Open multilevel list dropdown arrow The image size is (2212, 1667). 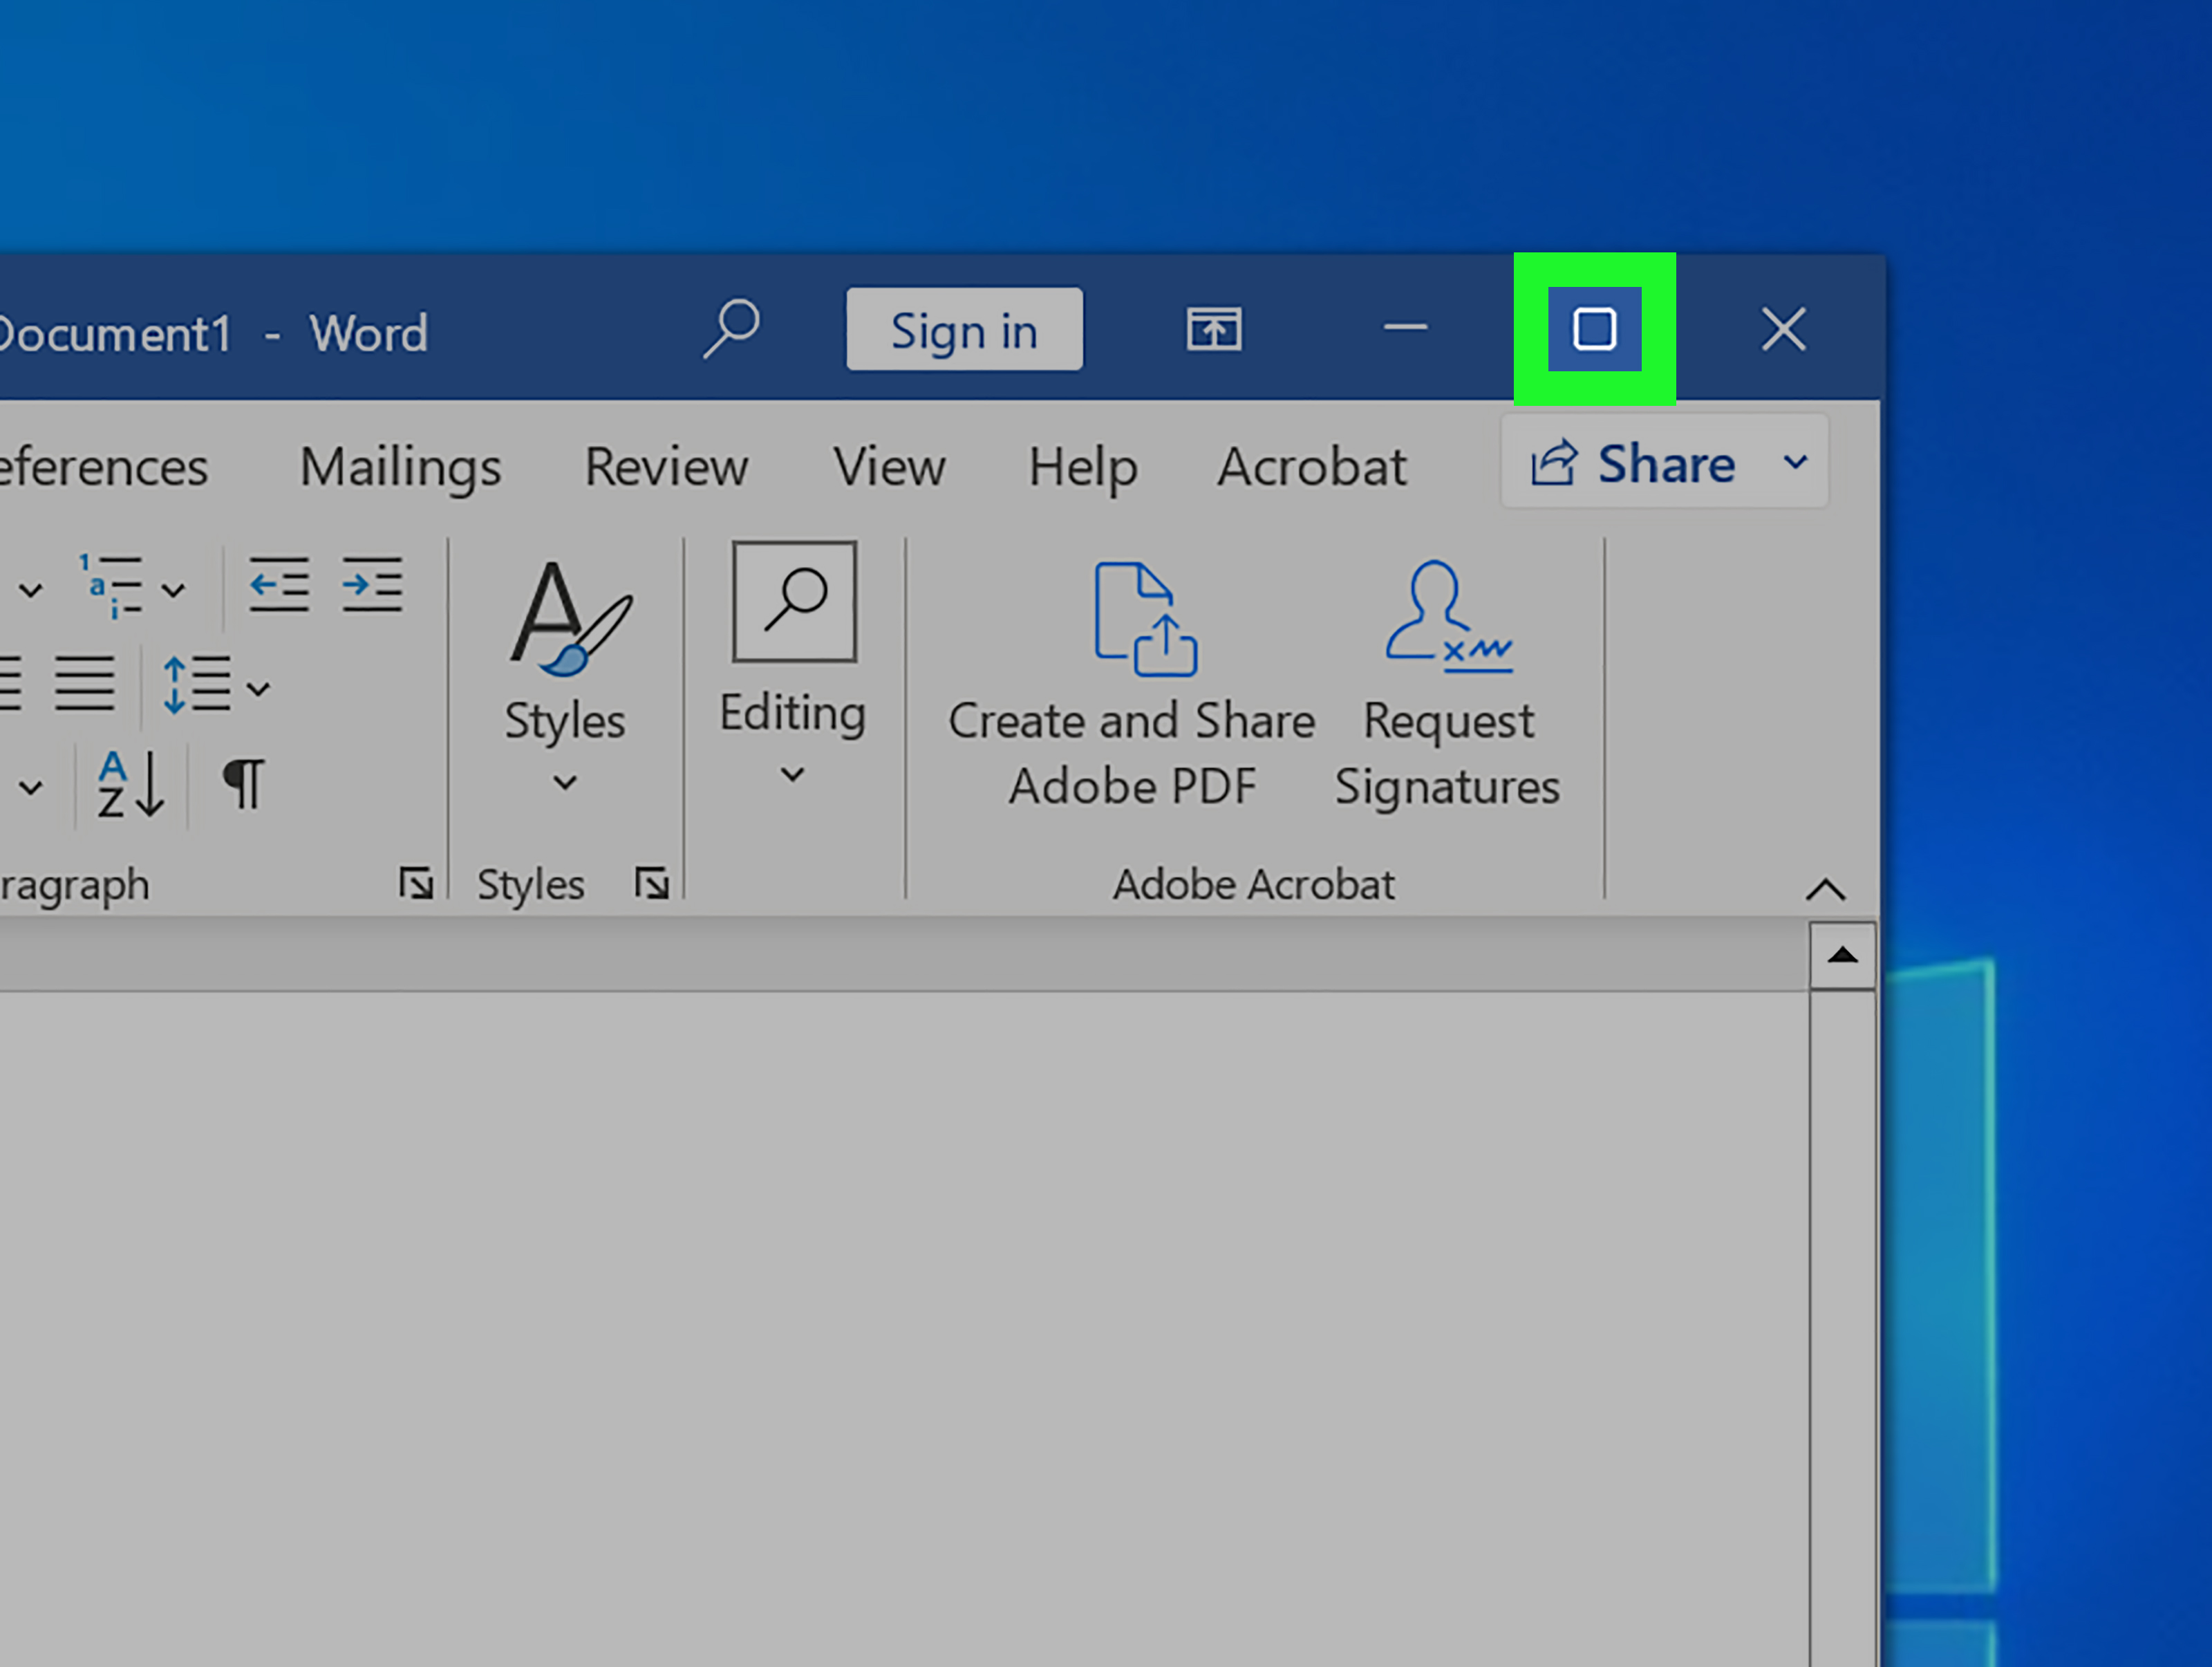[x=174, y=590]
